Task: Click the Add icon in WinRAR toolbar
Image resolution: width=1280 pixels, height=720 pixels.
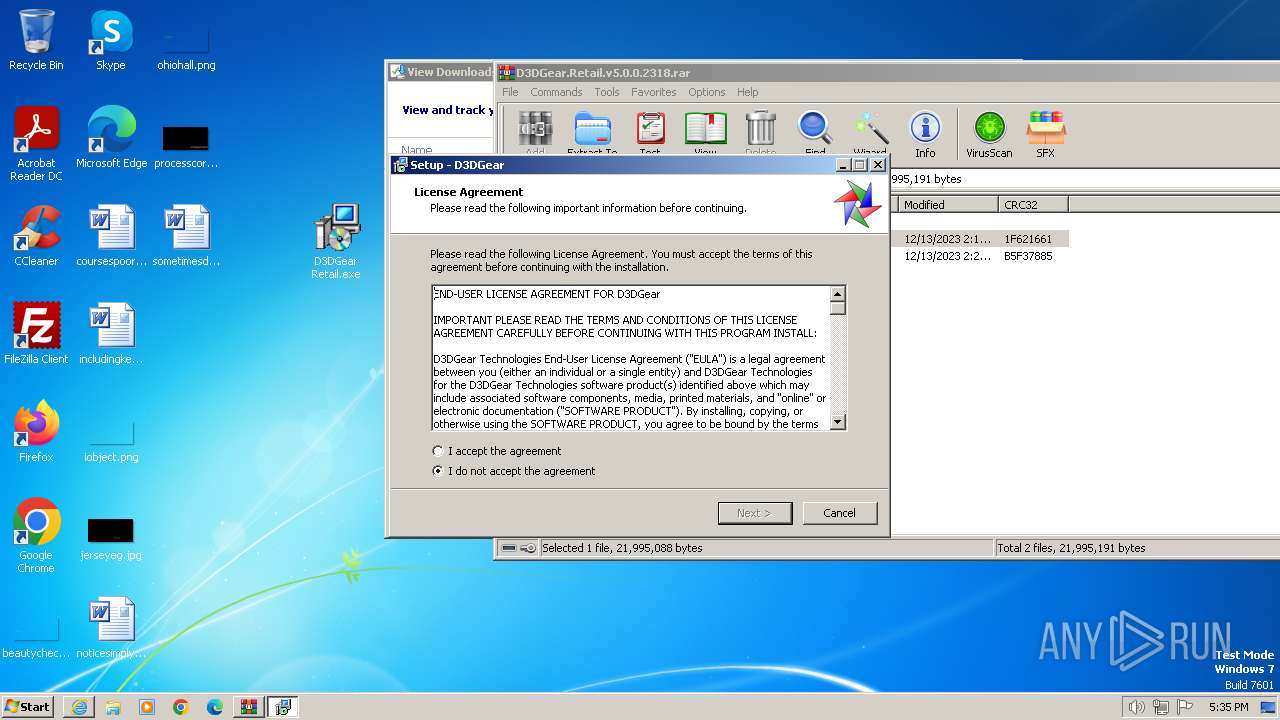Action: pyautogui.click(x=535, y=133)
